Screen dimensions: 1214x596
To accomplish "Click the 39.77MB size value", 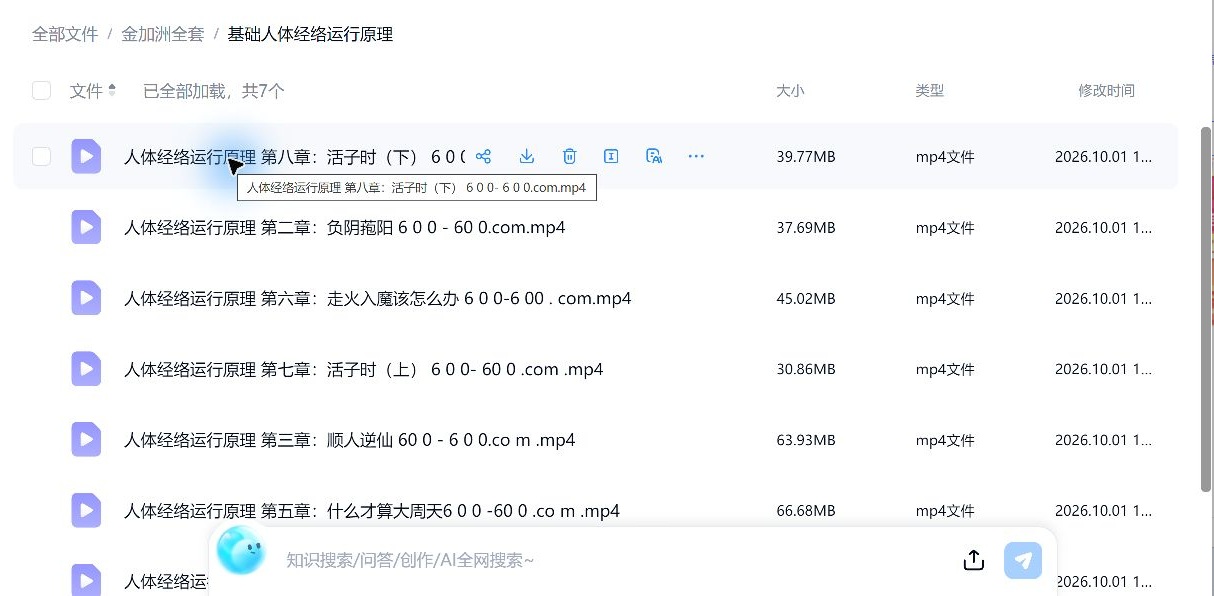I will [x=806, y=157].
